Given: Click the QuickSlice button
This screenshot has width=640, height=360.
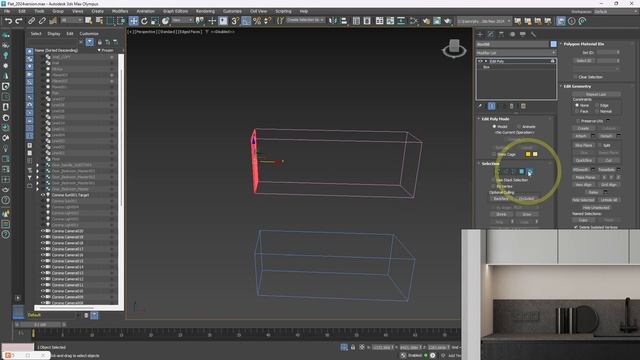Looking at the screenshot, I should (583, 160).
